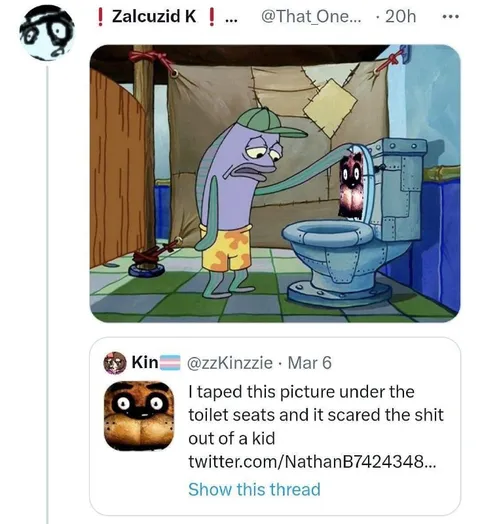
Task: Open the @That_One... handle link
Action: (311, 16)
